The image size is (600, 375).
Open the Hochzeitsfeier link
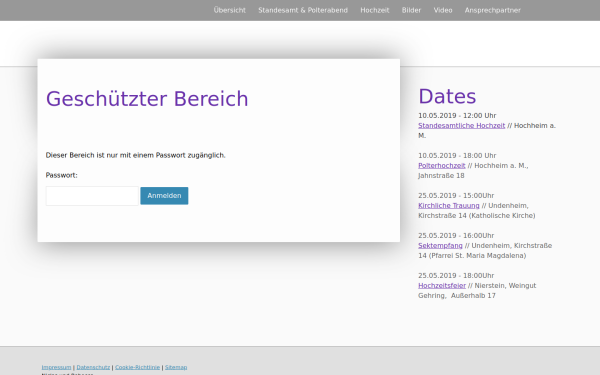point(442,285)
